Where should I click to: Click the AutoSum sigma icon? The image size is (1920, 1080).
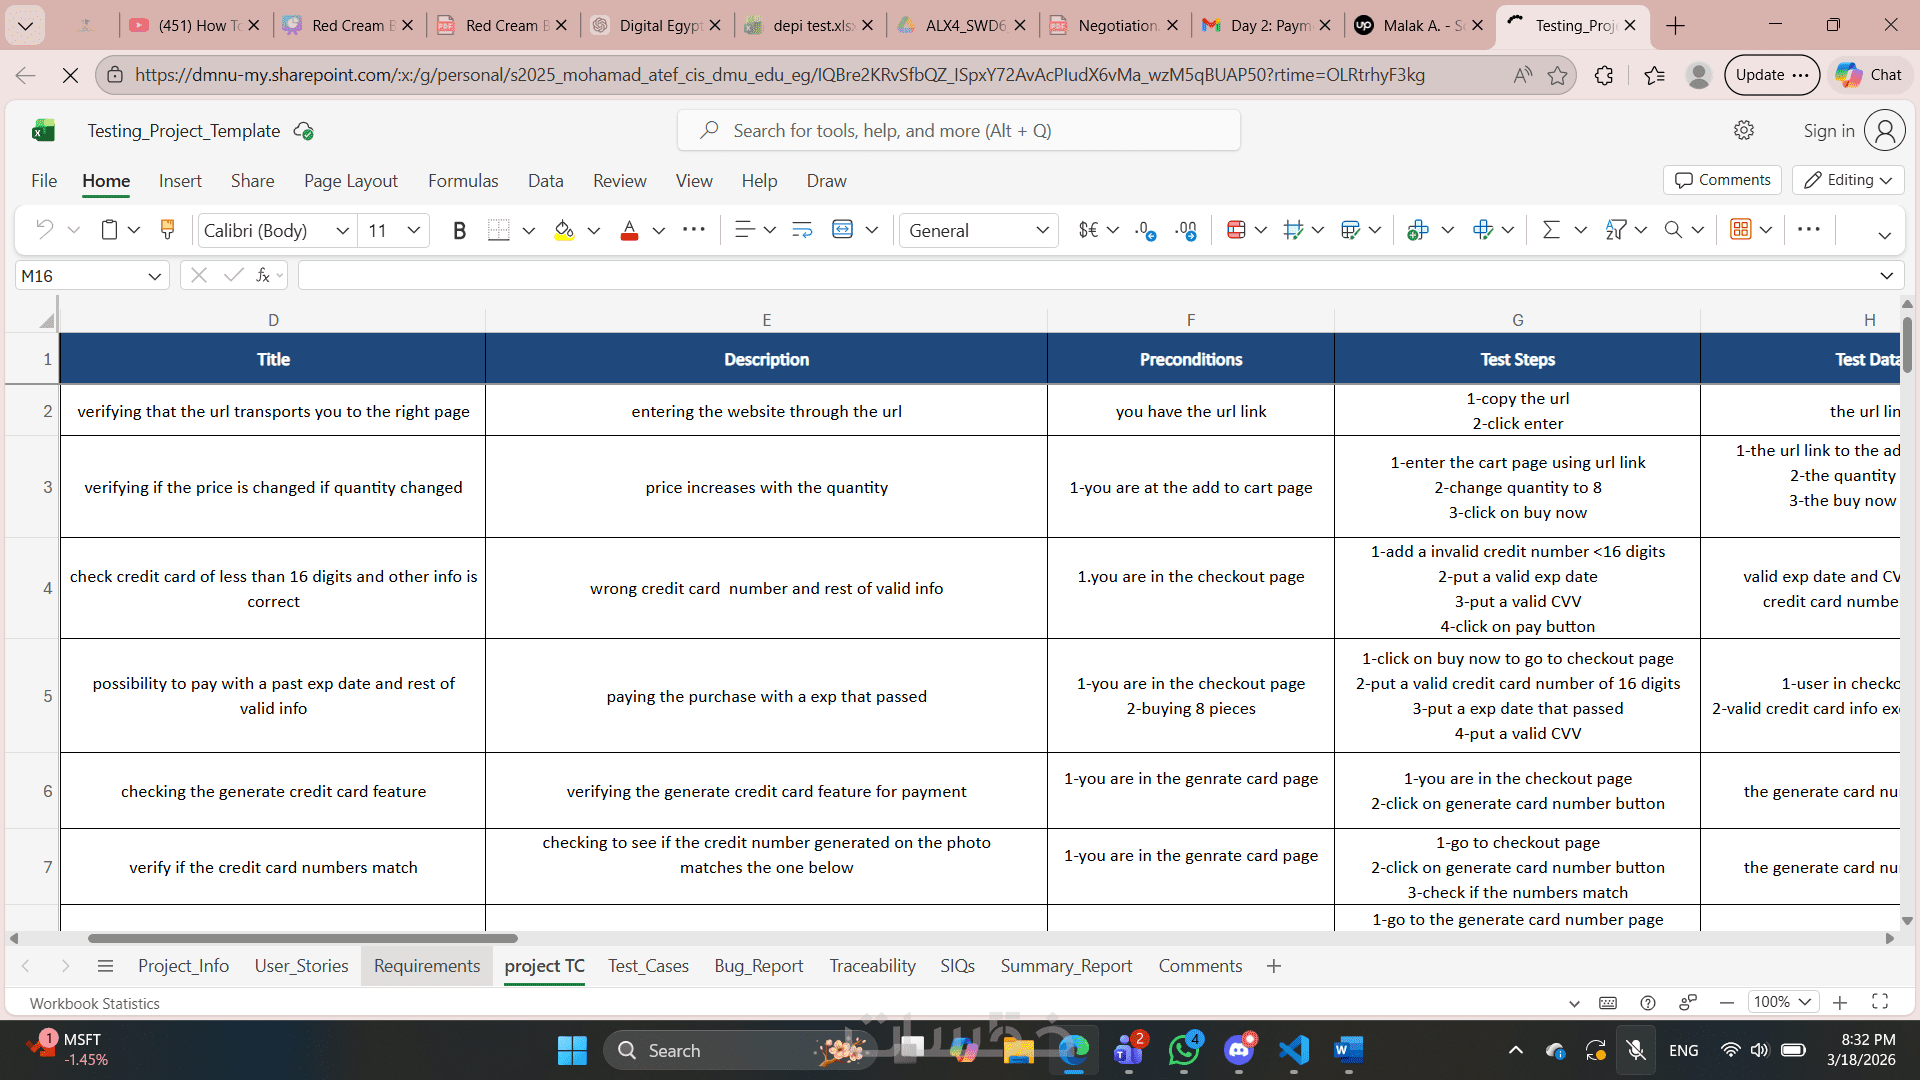coord(1551,230)
